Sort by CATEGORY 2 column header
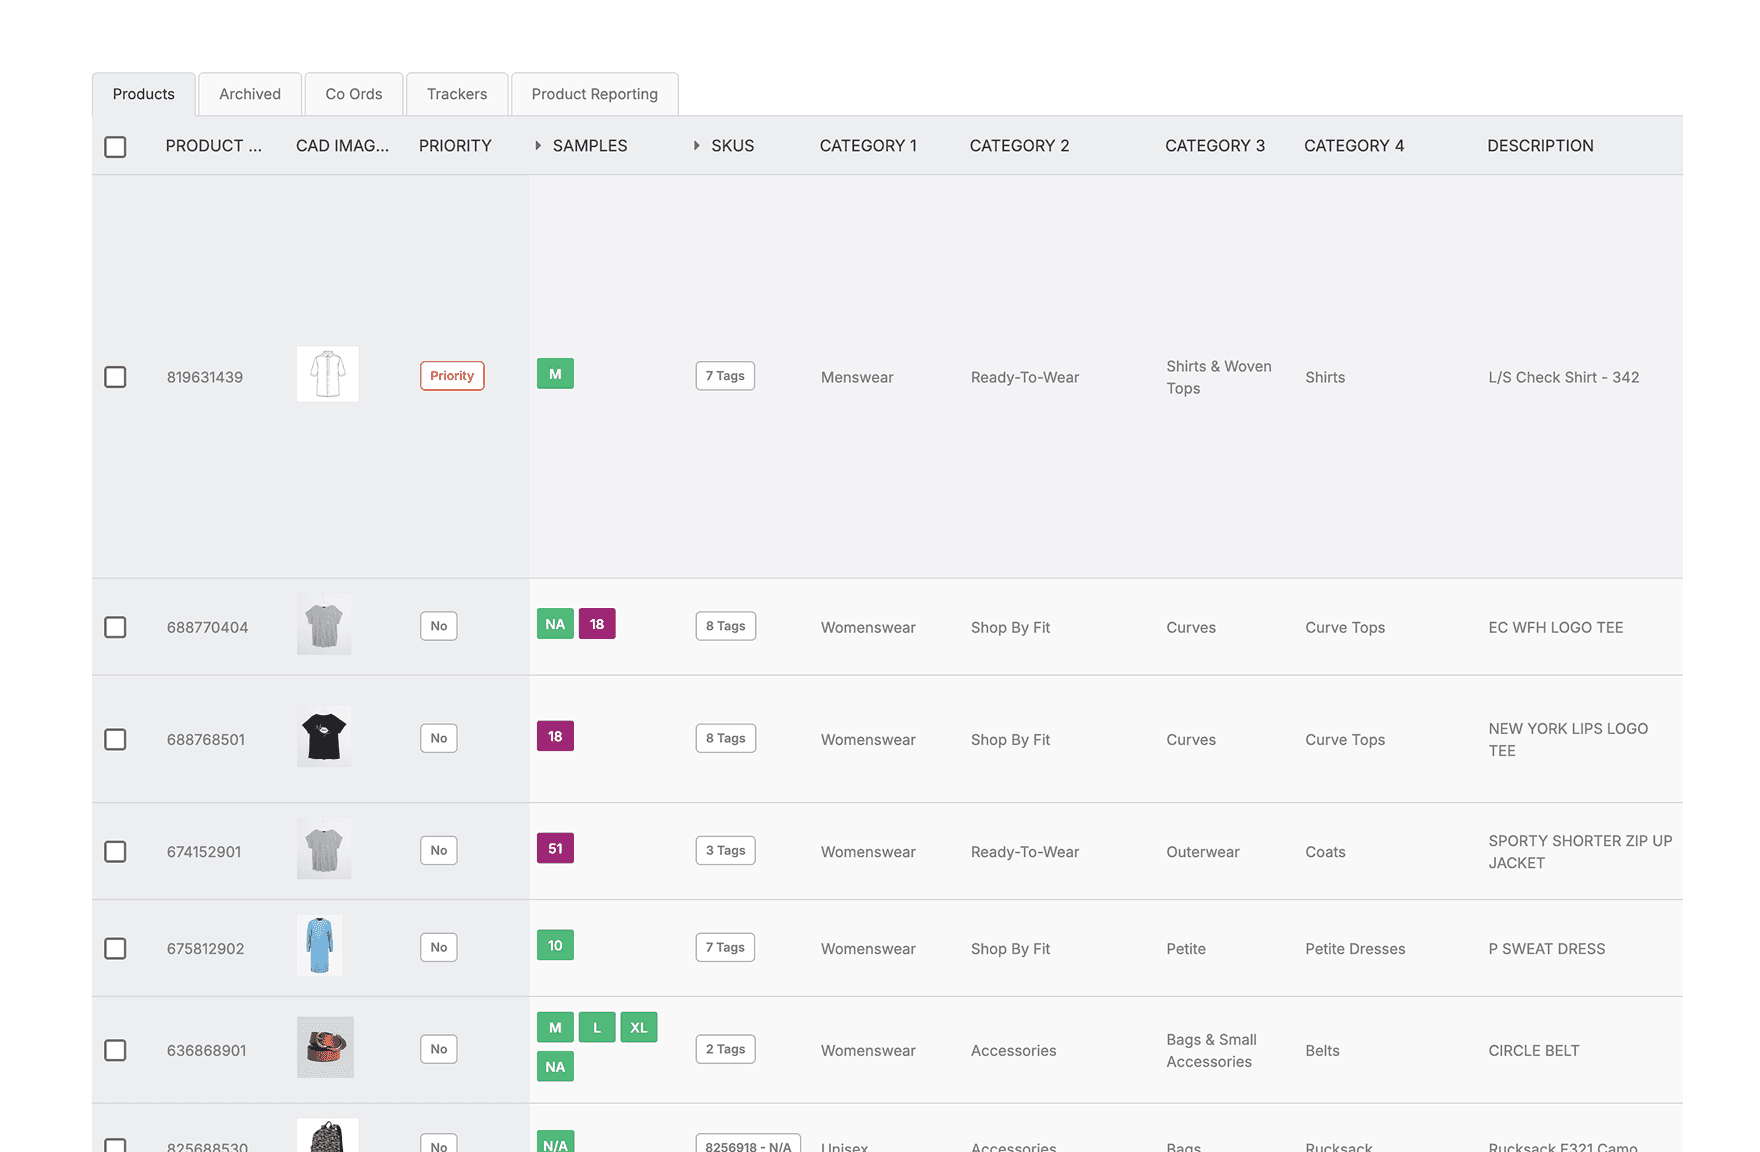This screenshot has width=1760, height=1152. tap(1019, 146)
